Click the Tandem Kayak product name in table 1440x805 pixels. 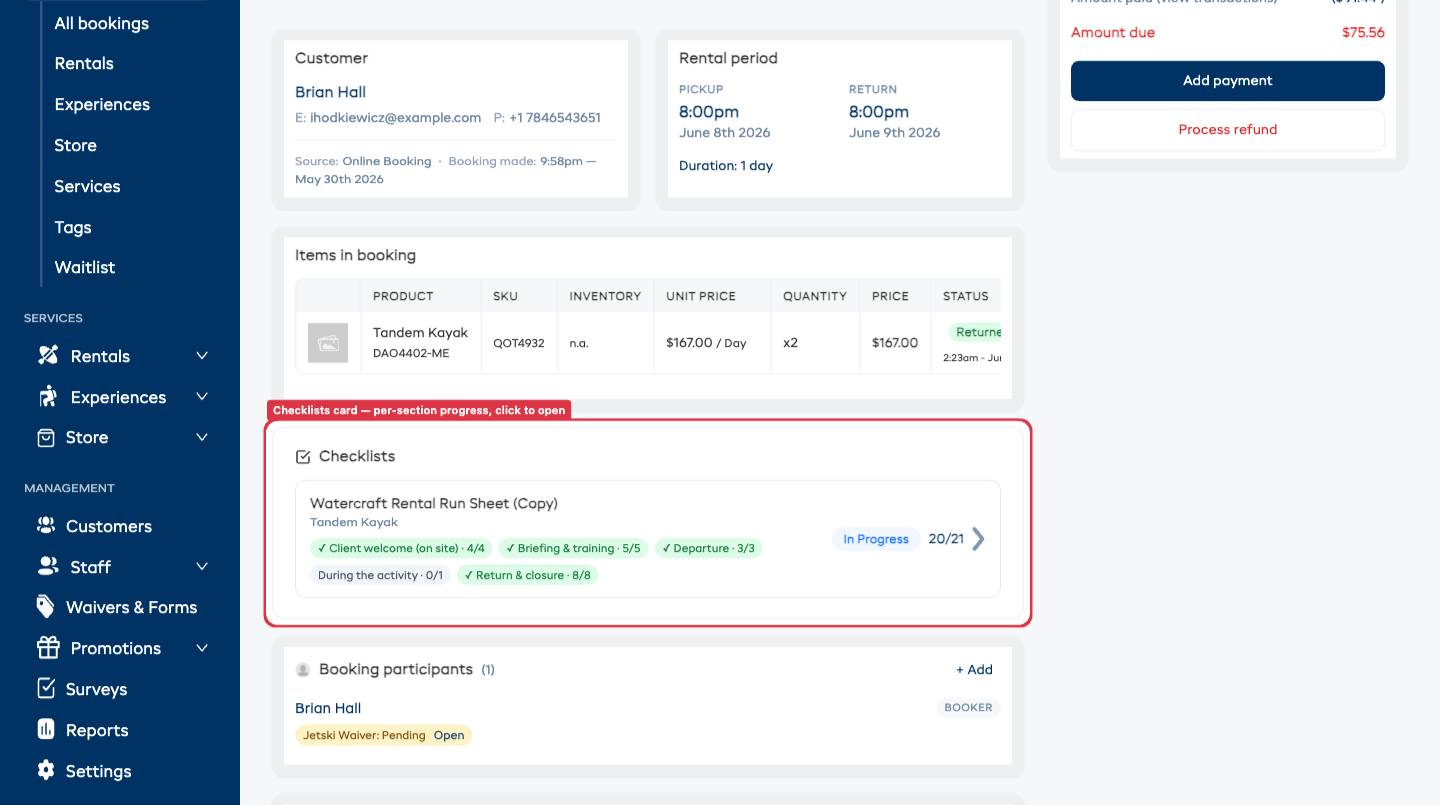coord(420,332)
